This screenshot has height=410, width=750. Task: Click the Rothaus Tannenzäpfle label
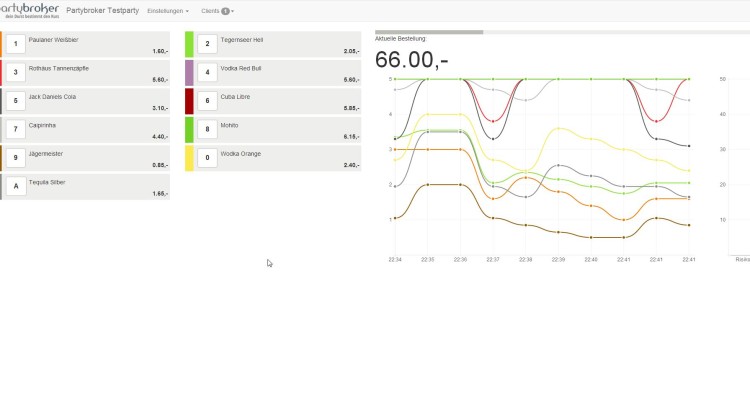pyautogui.click(x=59, y=68)
